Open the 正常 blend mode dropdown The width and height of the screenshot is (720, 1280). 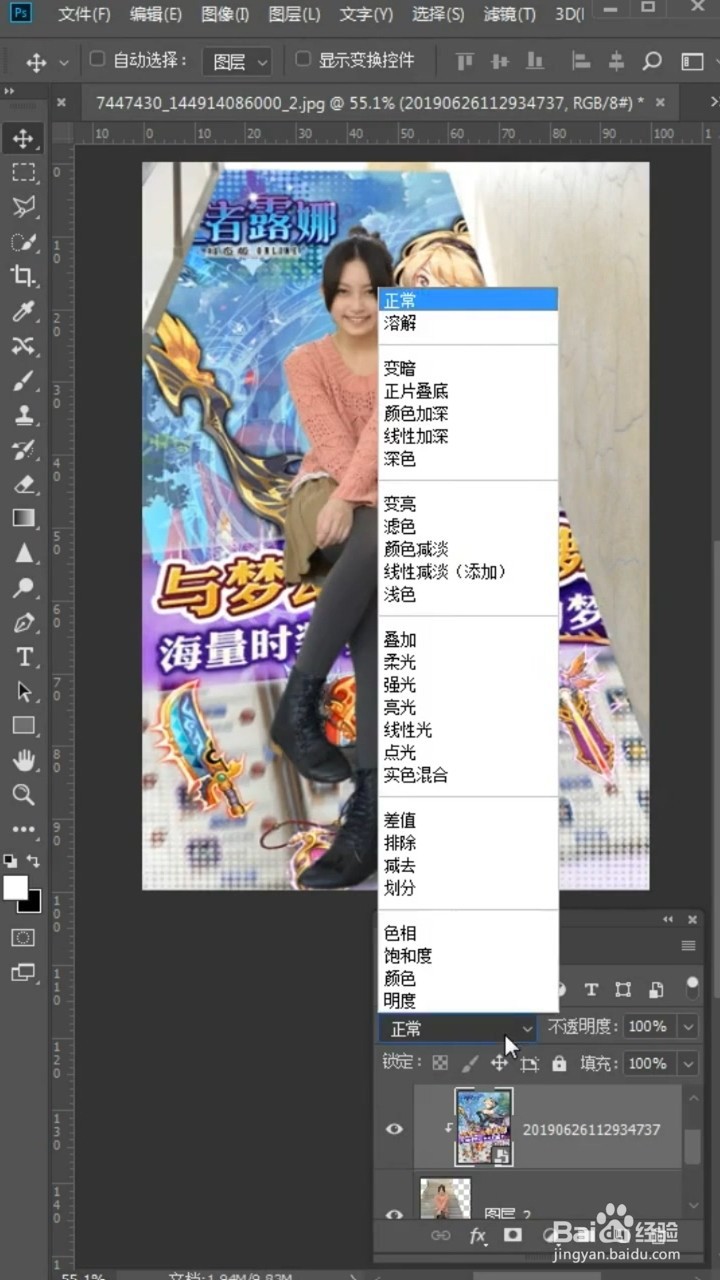[x=458, y=1028]
